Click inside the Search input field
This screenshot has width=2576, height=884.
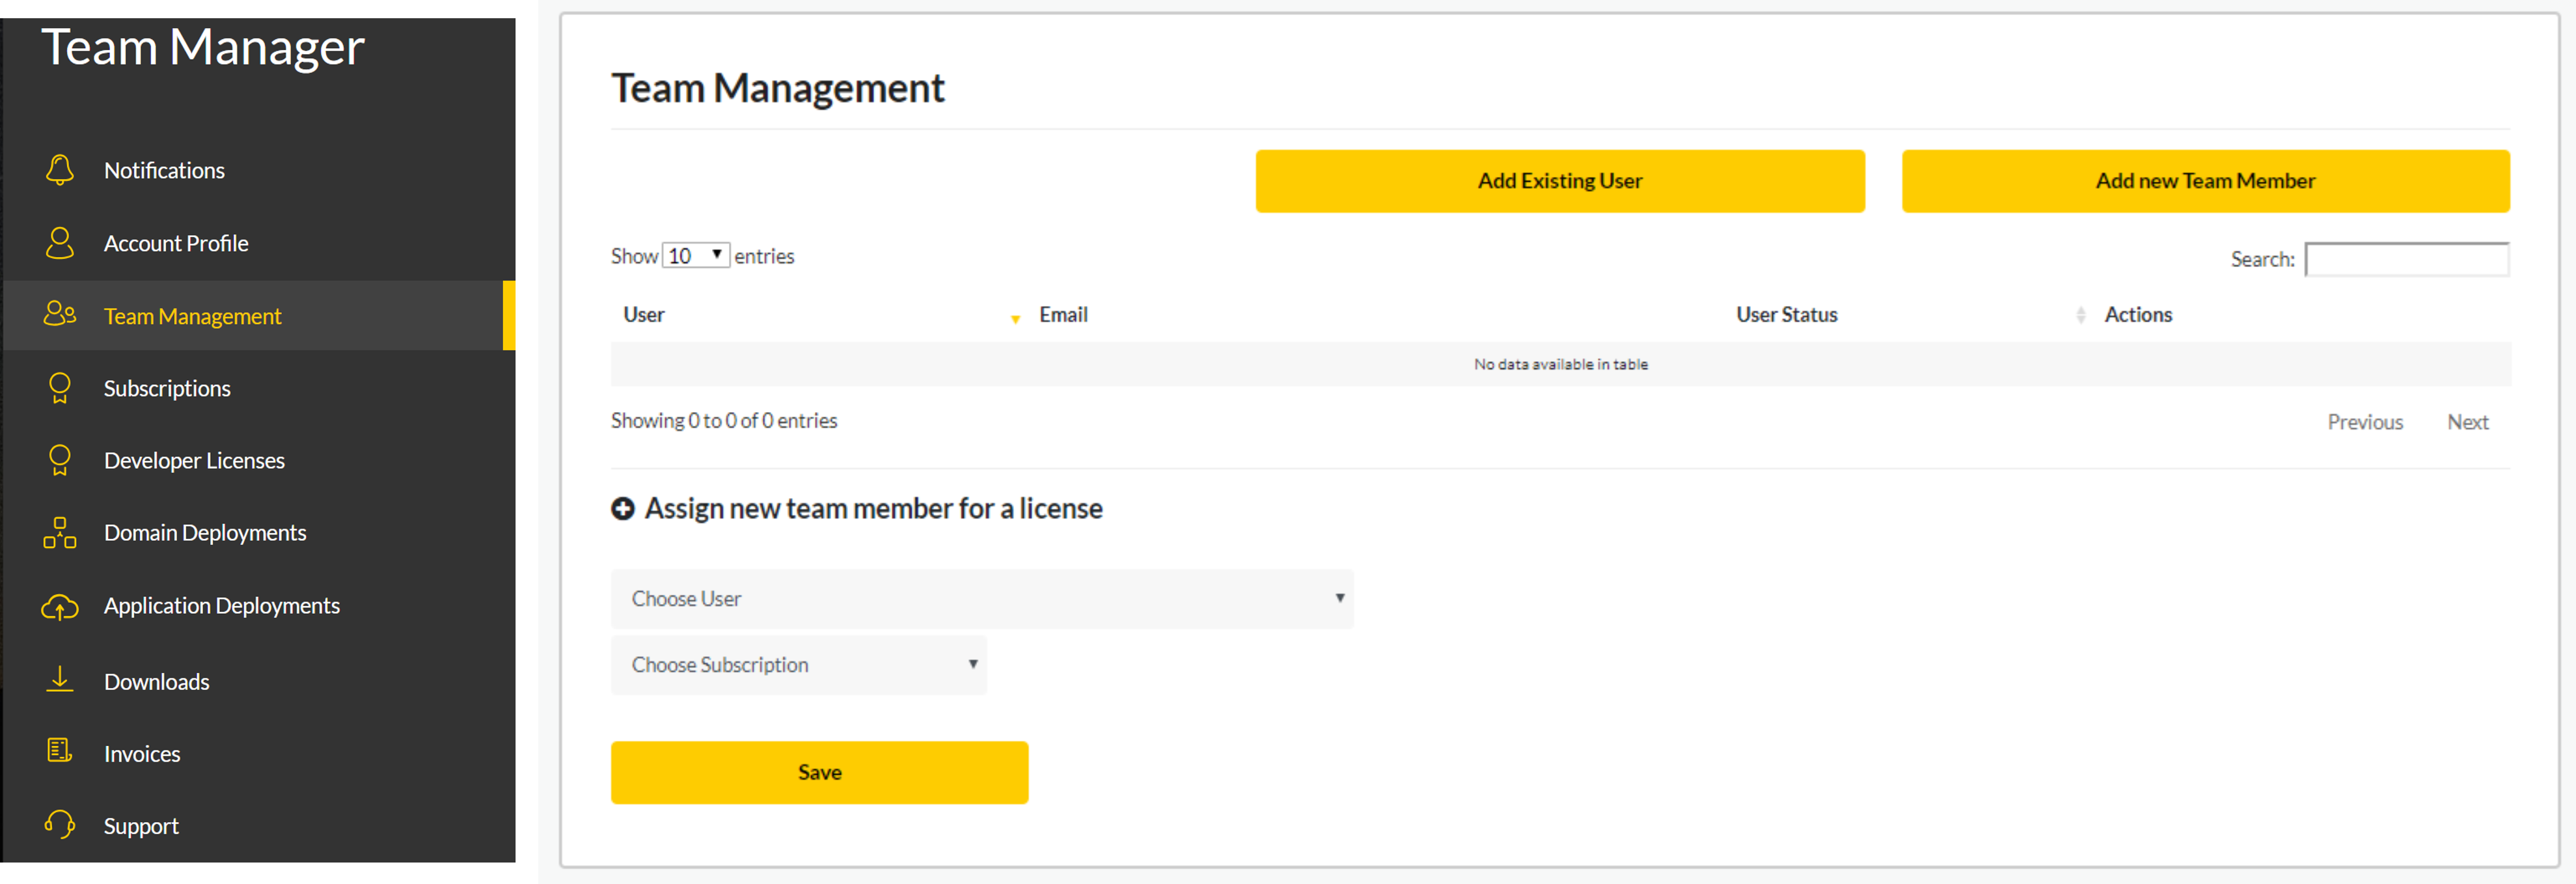coord(2406,259)
